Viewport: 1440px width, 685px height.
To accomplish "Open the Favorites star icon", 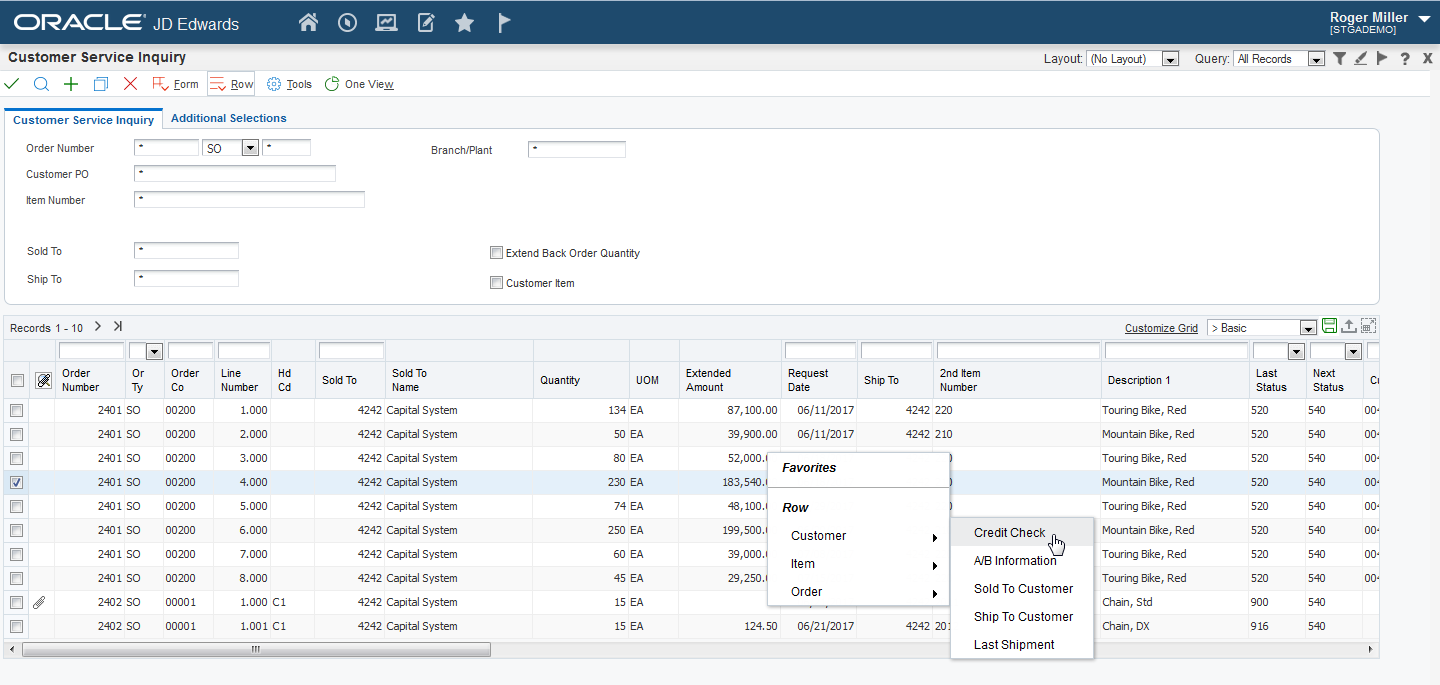I will (x=464, y=22).
